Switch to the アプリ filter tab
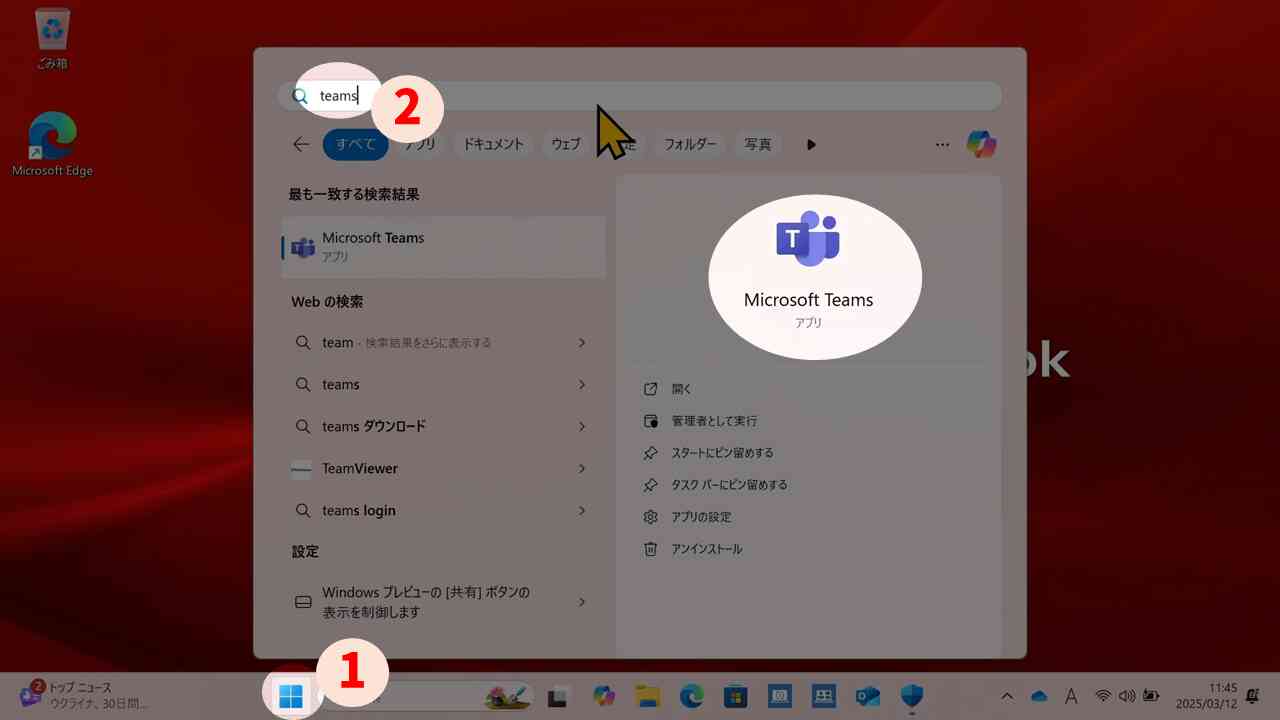Image resolution: width=1280 pixels, height=720 pixels. [x=419, y=144]
